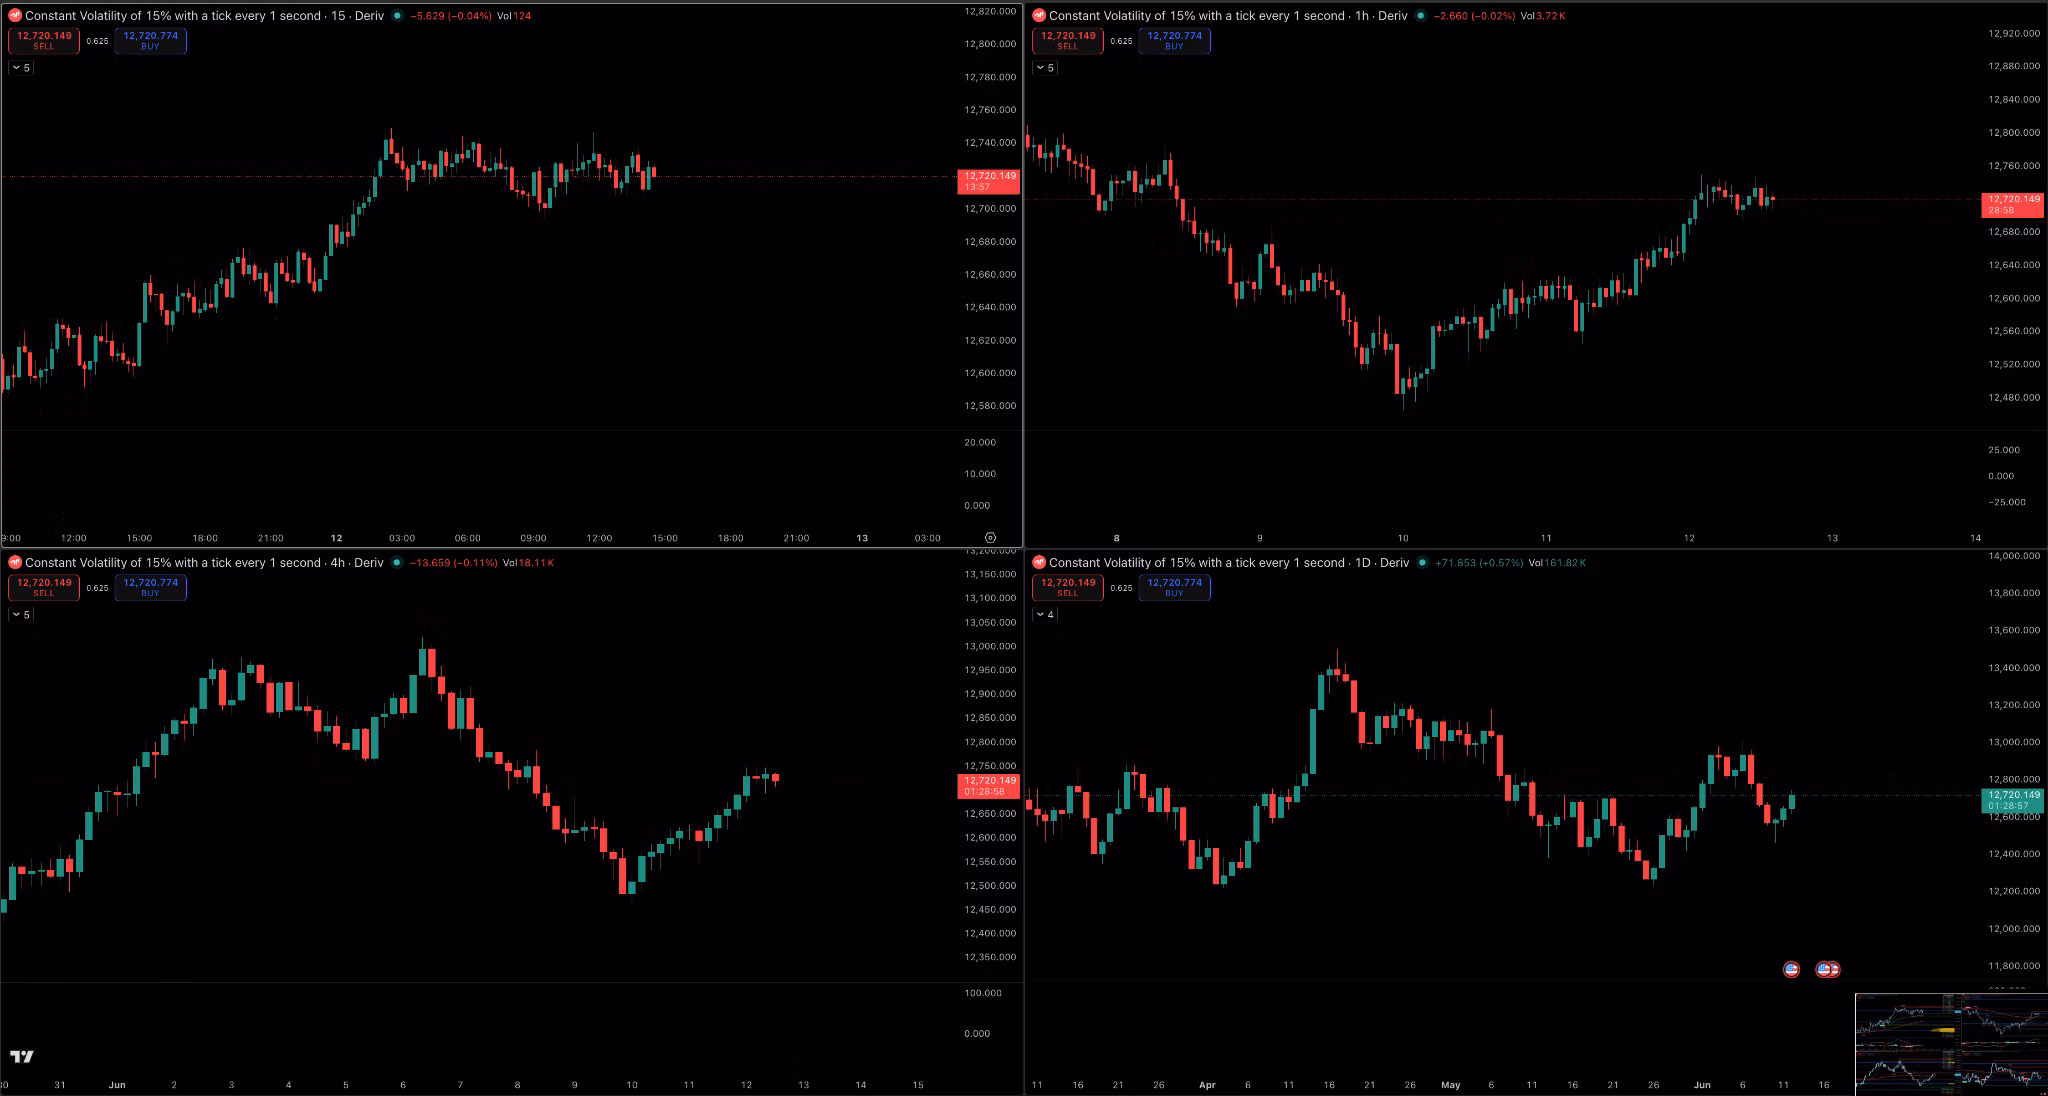This screenshot has width=2048, height=1096.
Task: Click the symbol logo icon of 1D chart
Action: click(x=1039, y=563)
